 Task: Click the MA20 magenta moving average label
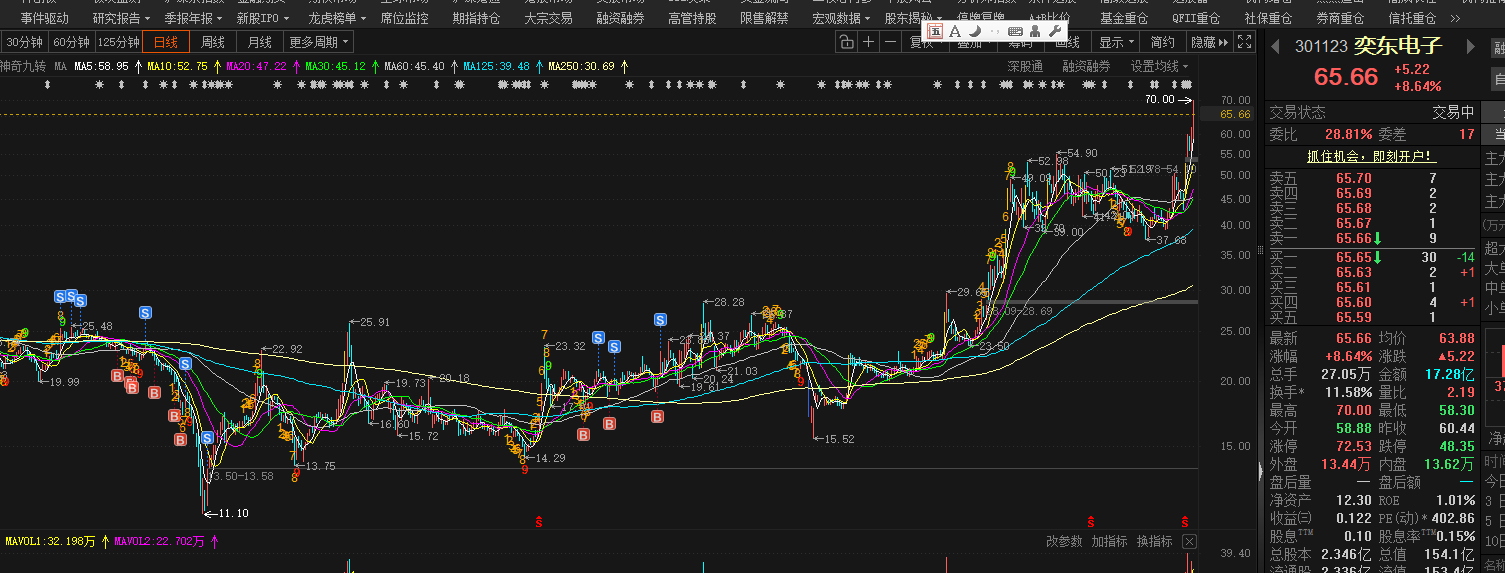click(x=257, y=66)
